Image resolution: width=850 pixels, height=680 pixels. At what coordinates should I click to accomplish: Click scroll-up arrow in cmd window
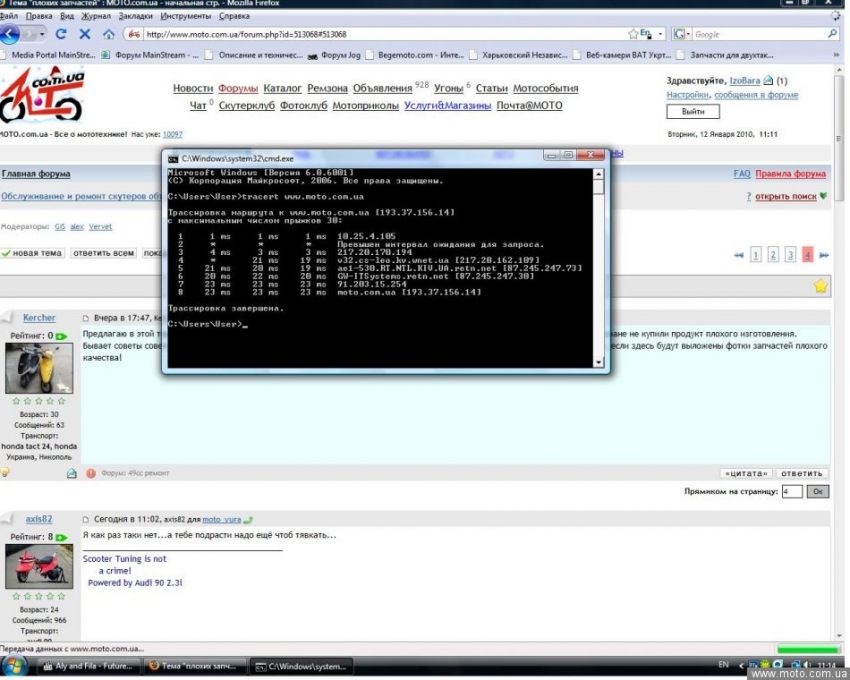(598, 175)
